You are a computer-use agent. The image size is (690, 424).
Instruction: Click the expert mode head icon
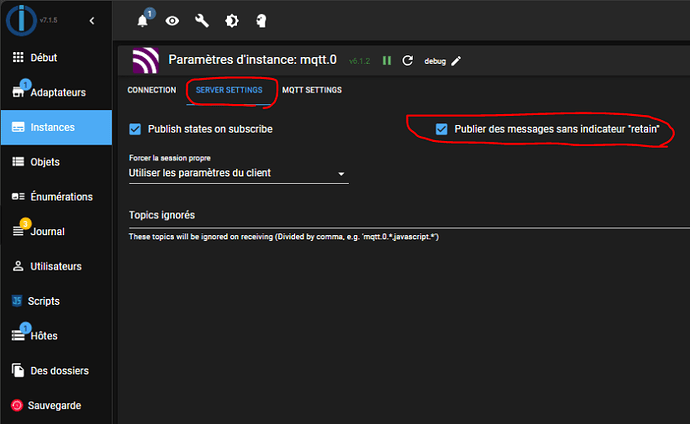click(x=262, y=21)
